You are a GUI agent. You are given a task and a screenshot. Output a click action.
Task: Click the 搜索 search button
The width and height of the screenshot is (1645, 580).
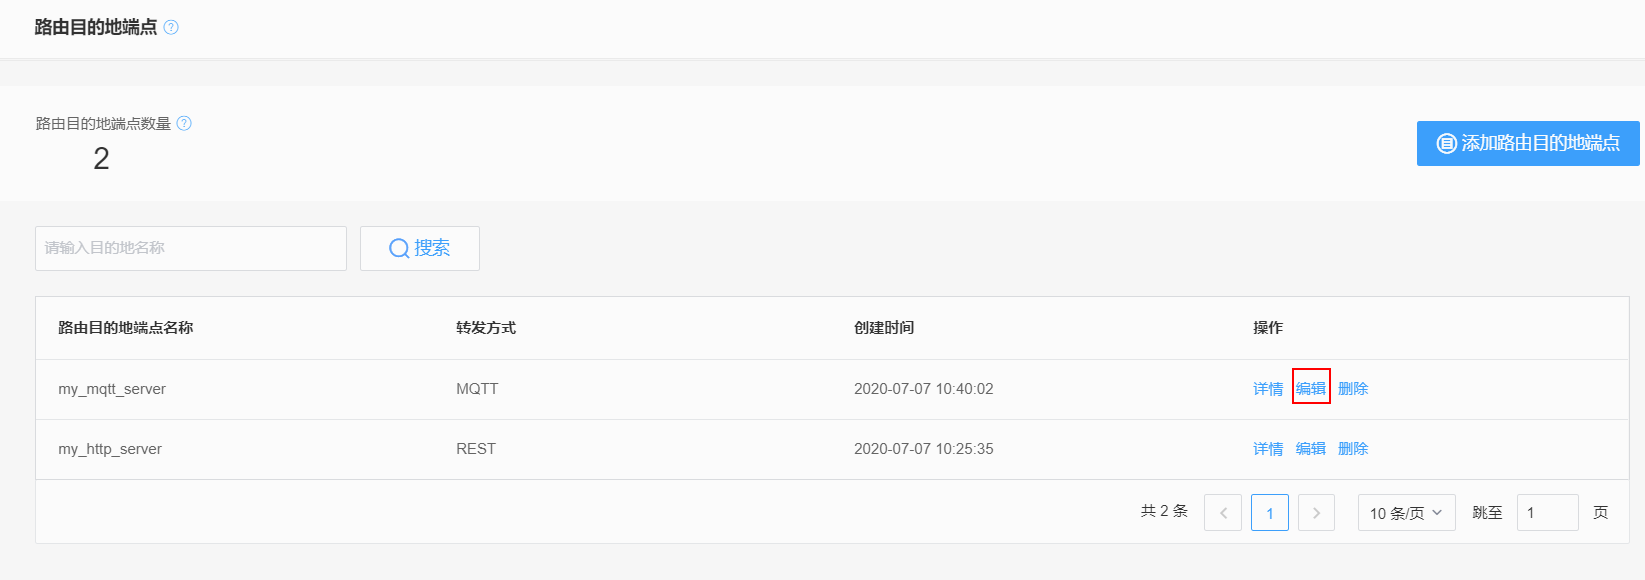[x=420, y=248]
